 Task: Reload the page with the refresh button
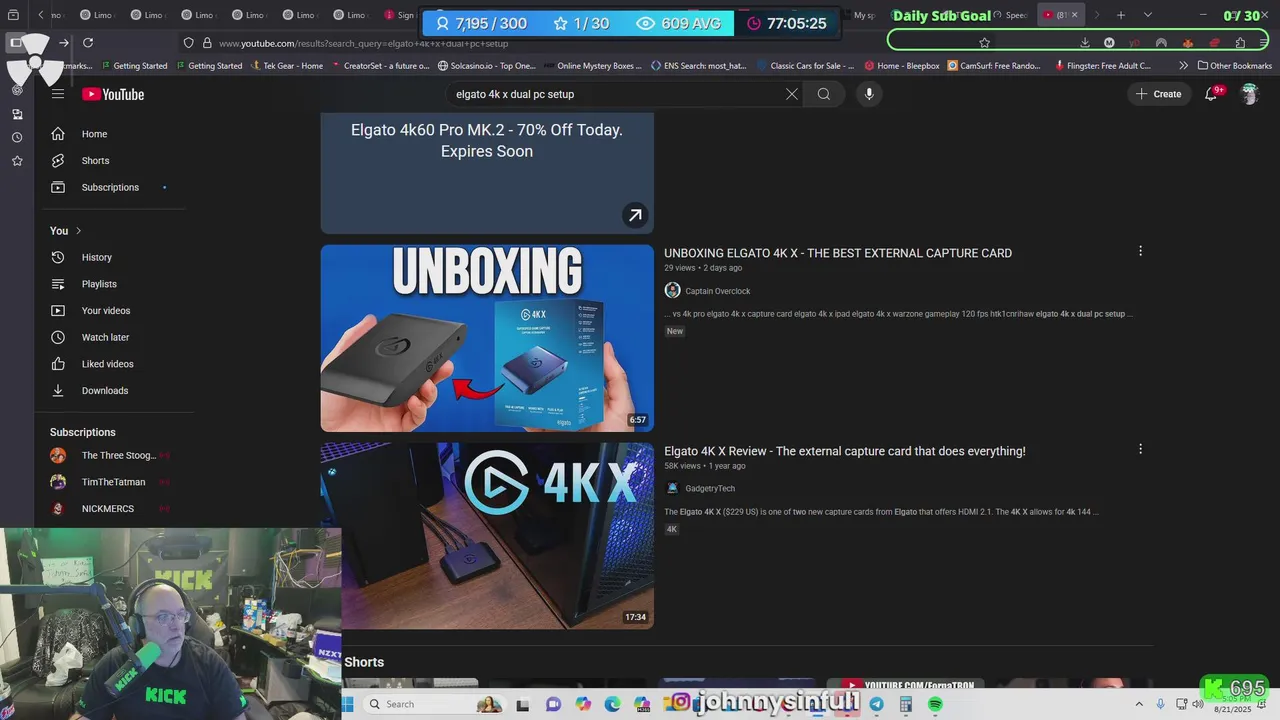tap(88, 43)
